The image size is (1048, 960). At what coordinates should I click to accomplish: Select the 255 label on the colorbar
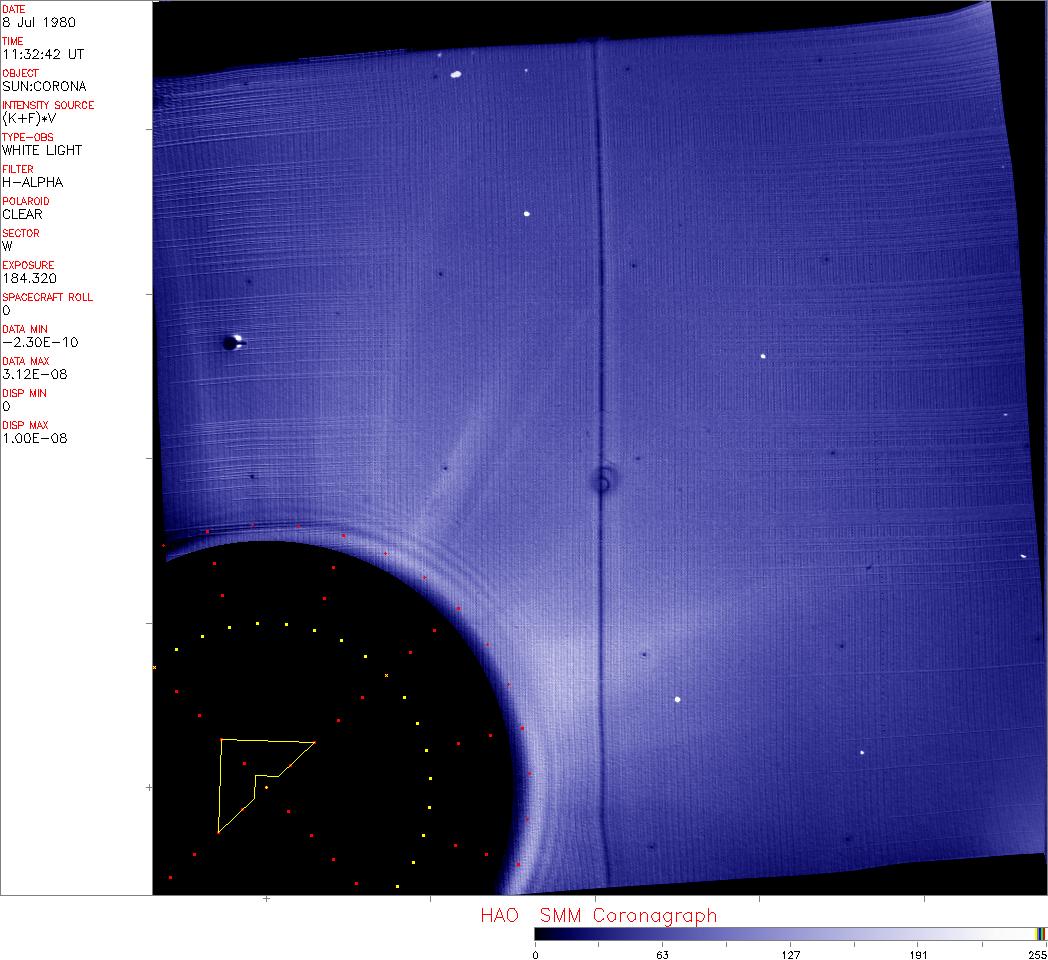[1036, 954]
